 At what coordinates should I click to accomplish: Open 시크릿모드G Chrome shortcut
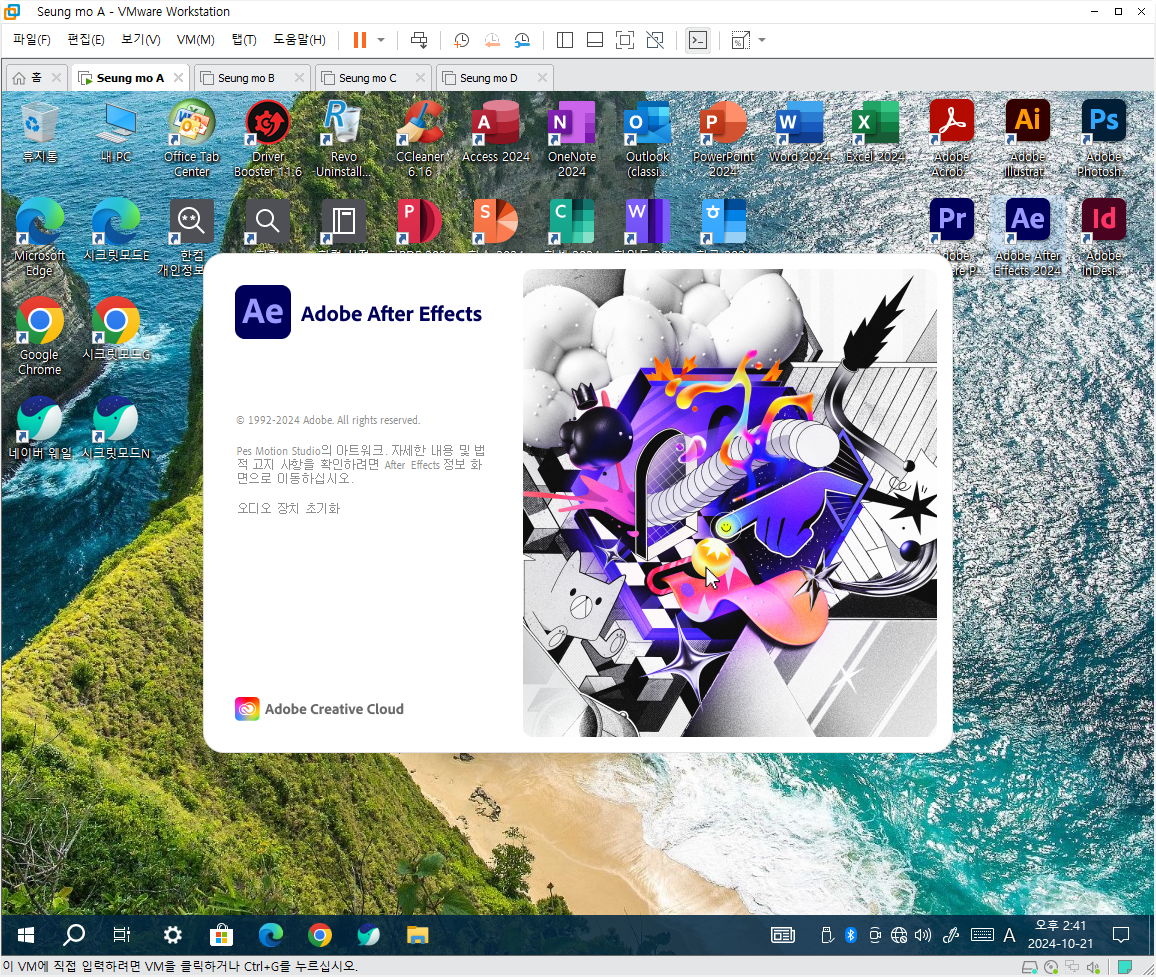pyautogui.click(x=116, y=329)
